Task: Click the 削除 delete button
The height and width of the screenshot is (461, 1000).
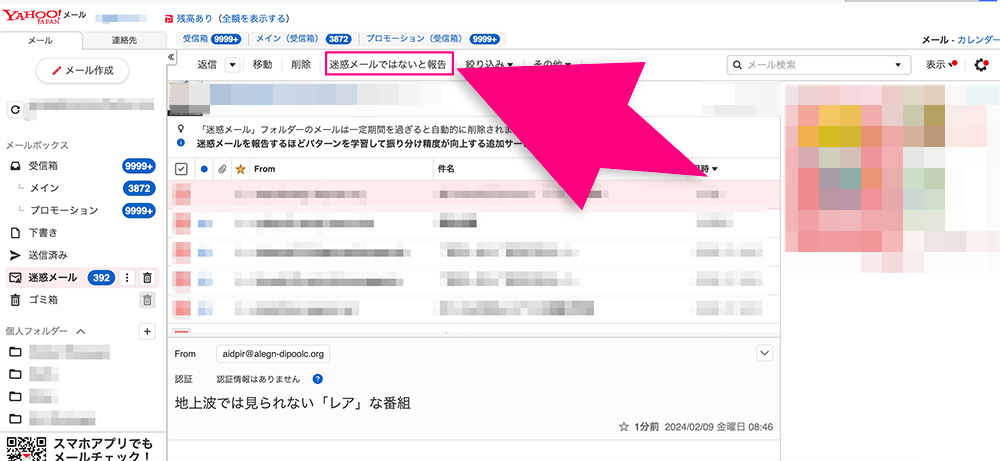Action: pos(300,64)
